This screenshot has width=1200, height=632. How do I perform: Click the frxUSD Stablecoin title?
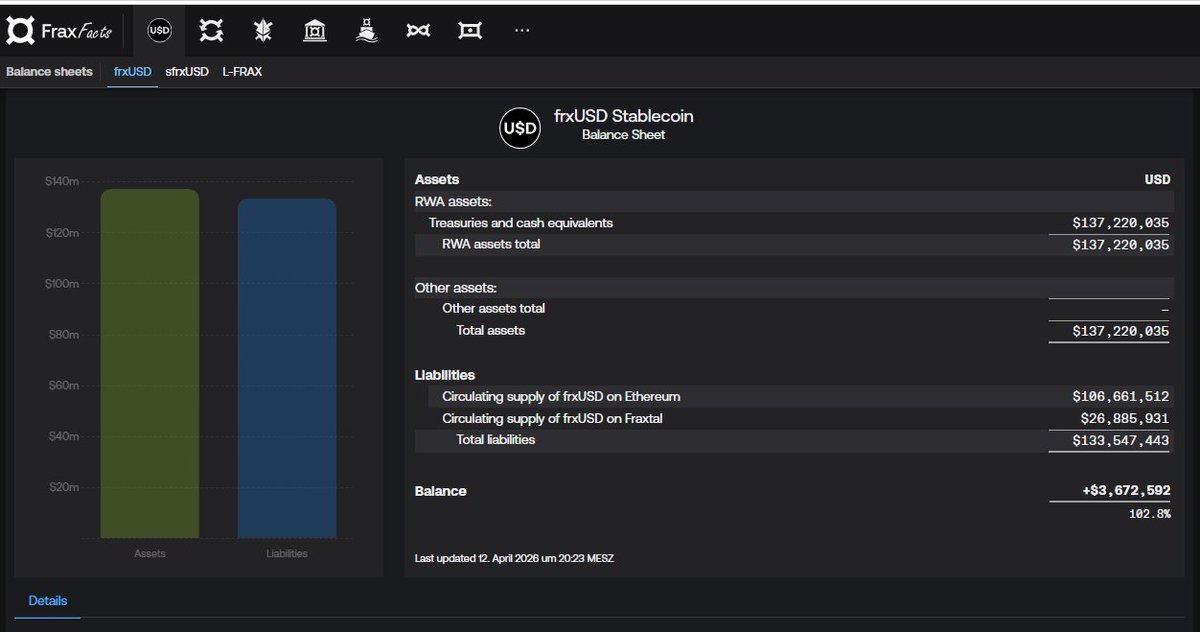click(x=624, y=116)
